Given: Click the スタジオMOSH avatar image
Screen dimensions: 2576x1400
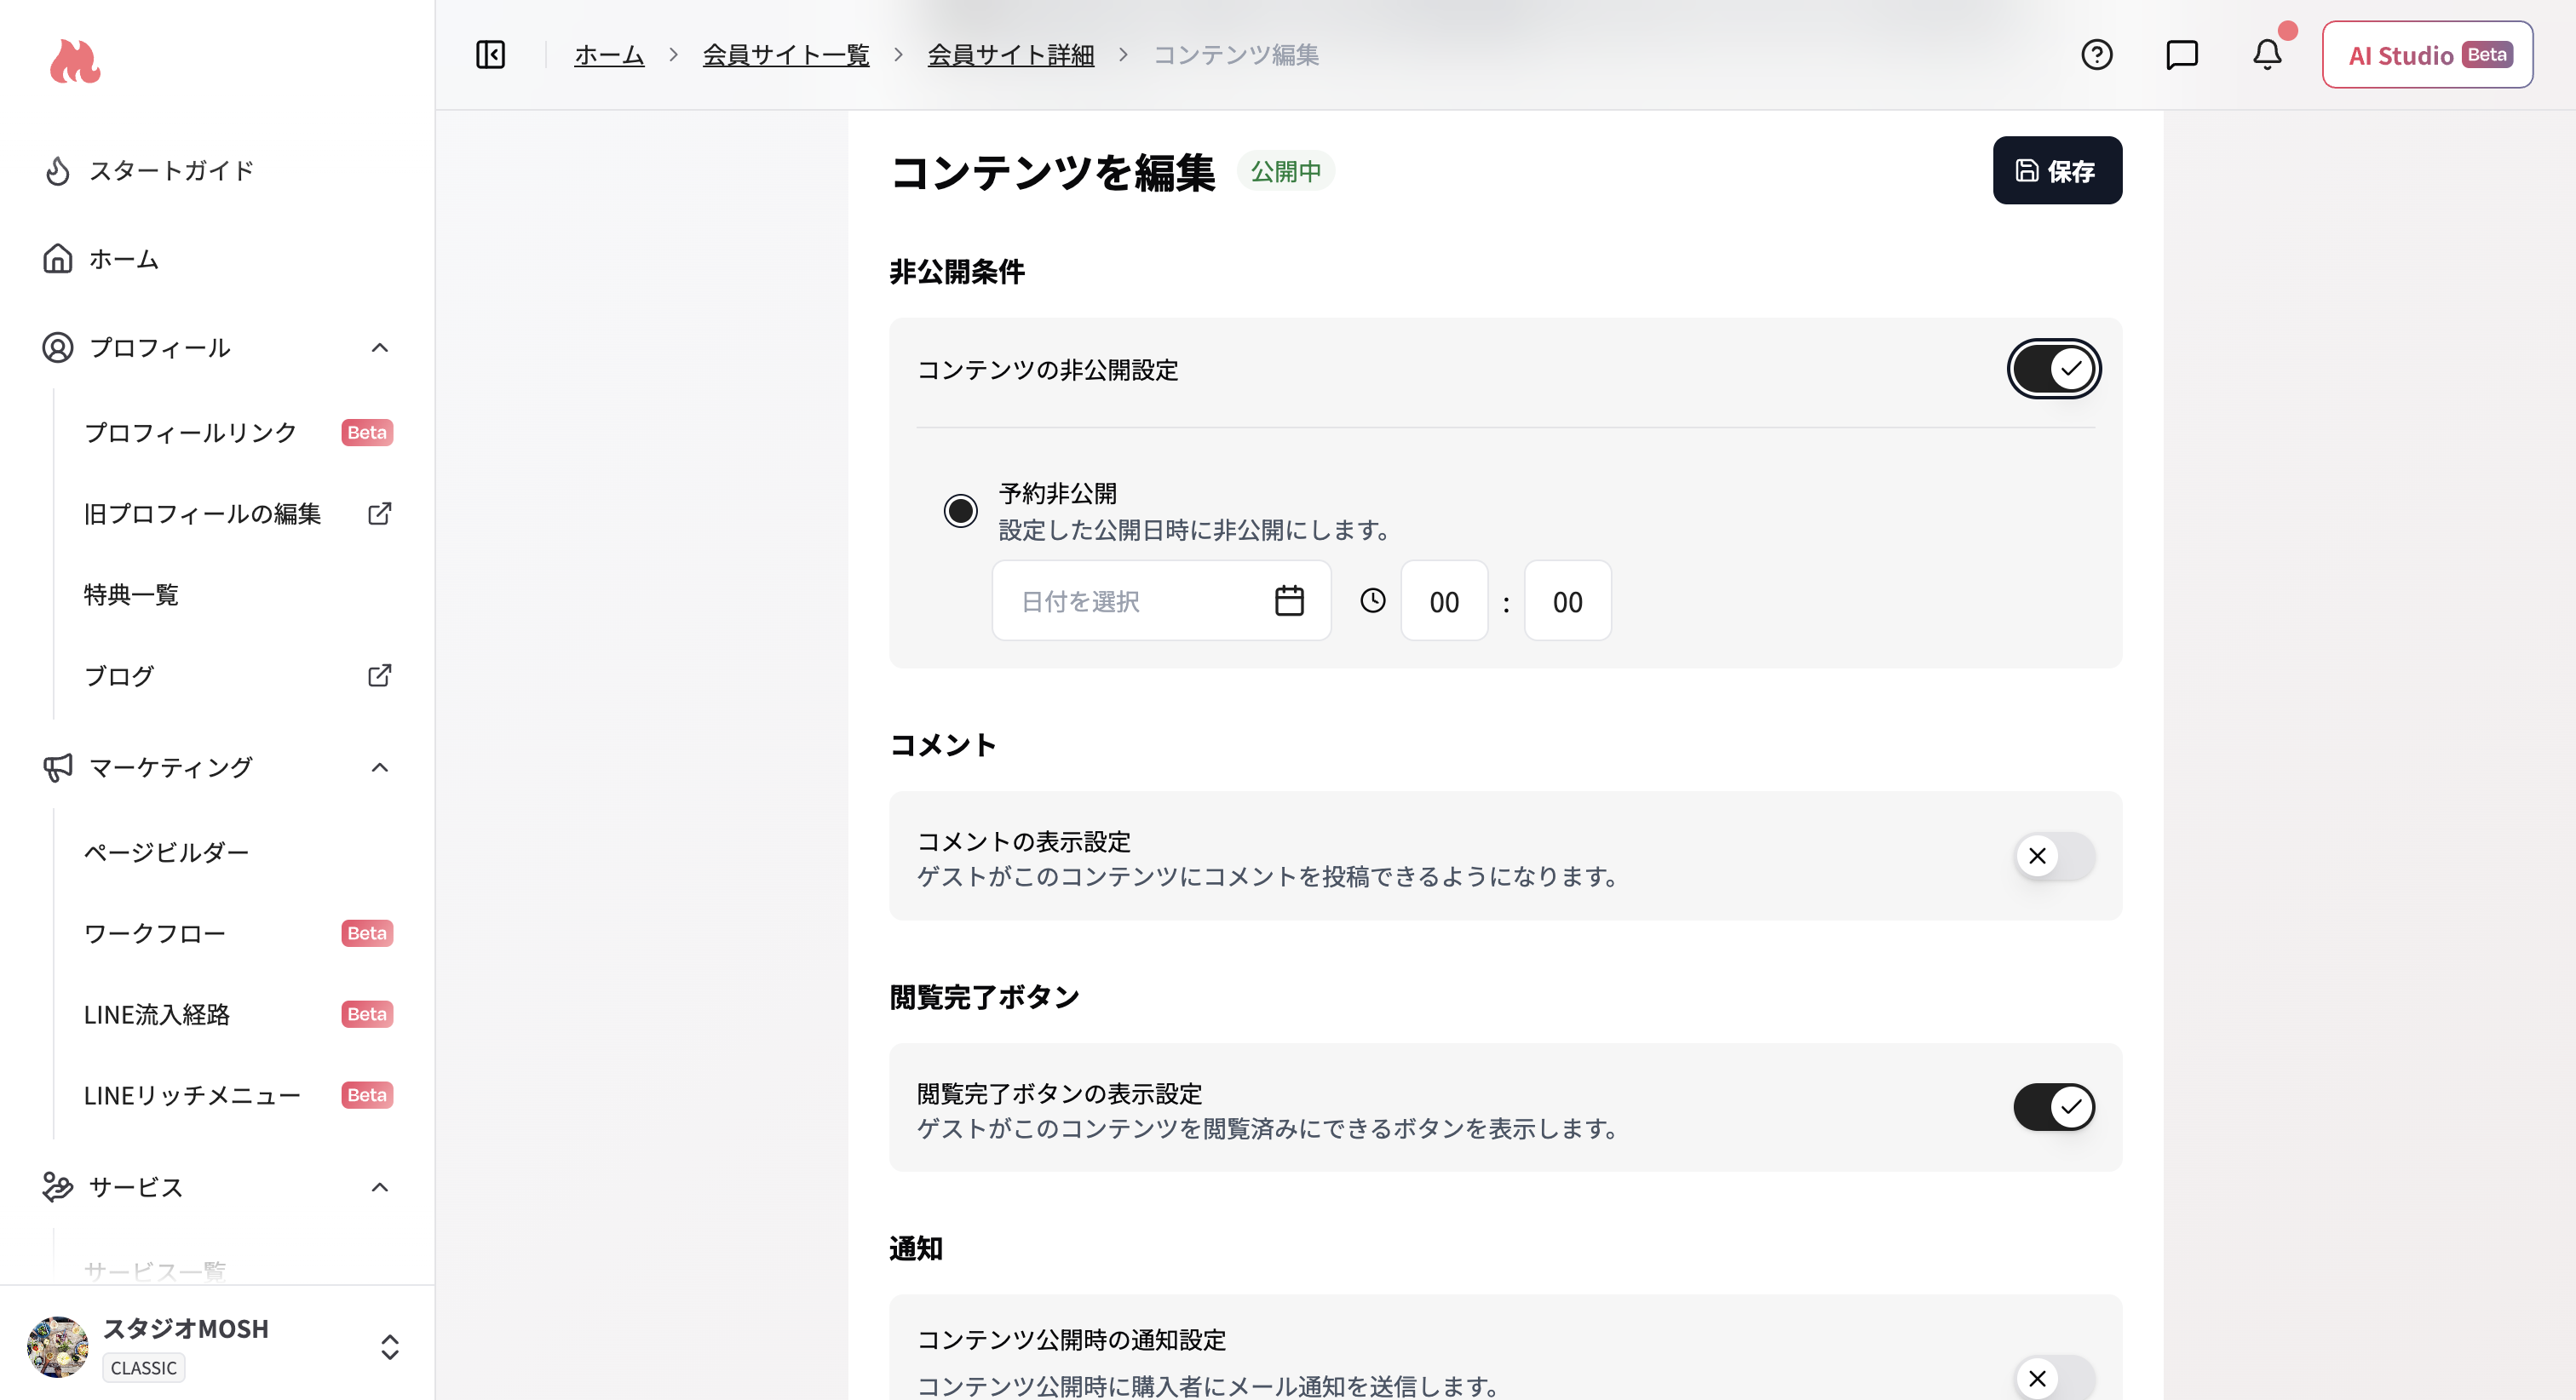Looking at the screenshot, I should 58,1346.
